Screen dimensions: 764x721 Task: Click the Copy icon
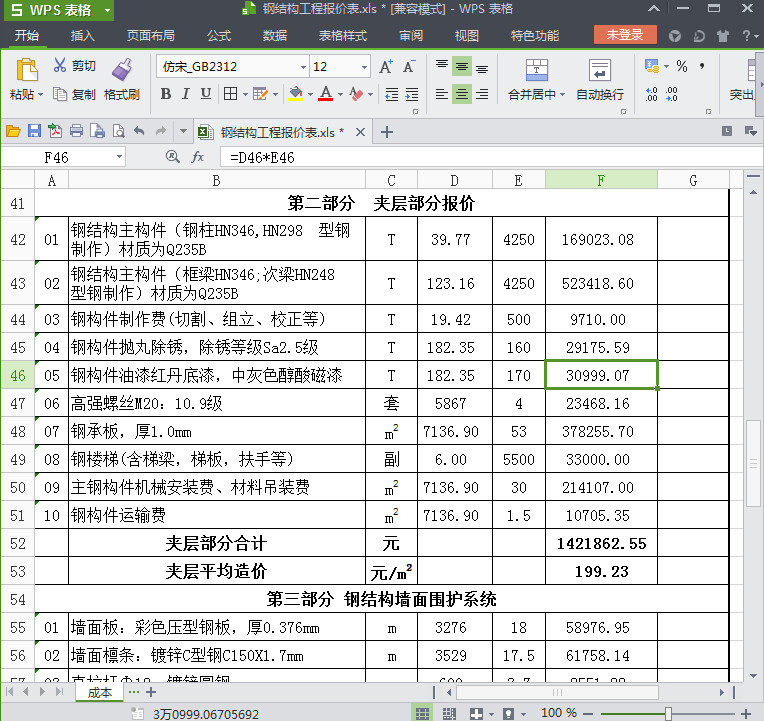60,94
